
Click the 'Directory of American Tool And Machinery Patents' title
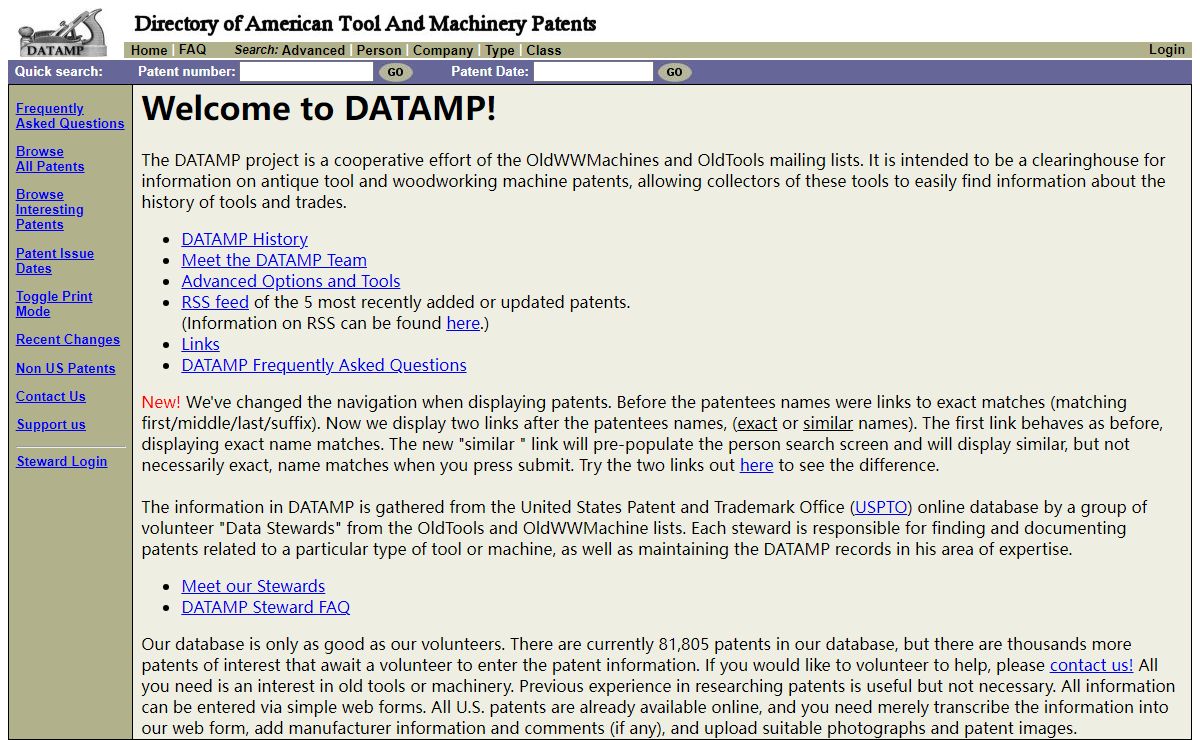tap(365, 23)
